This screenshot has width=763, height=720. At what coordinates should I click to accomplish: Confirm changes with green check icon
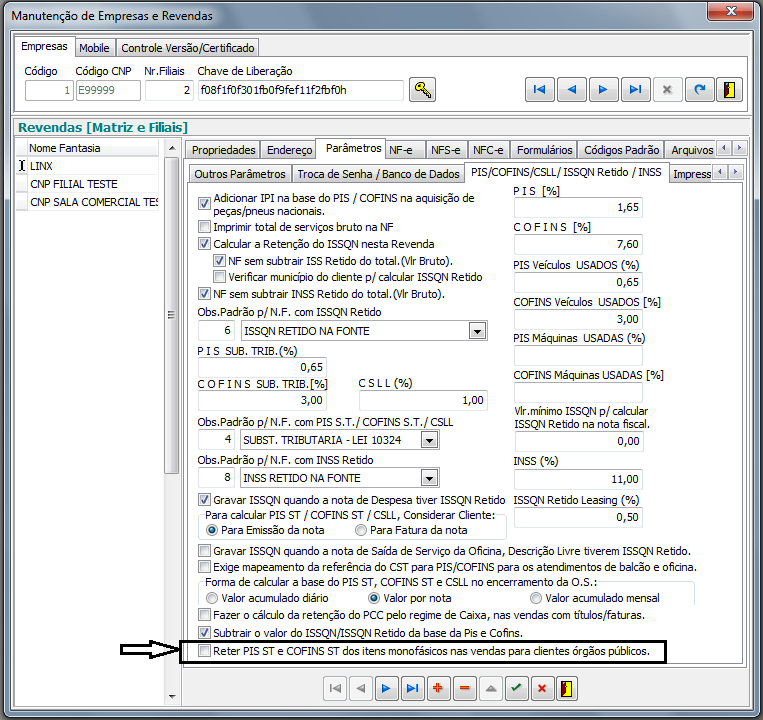point(516,688)
